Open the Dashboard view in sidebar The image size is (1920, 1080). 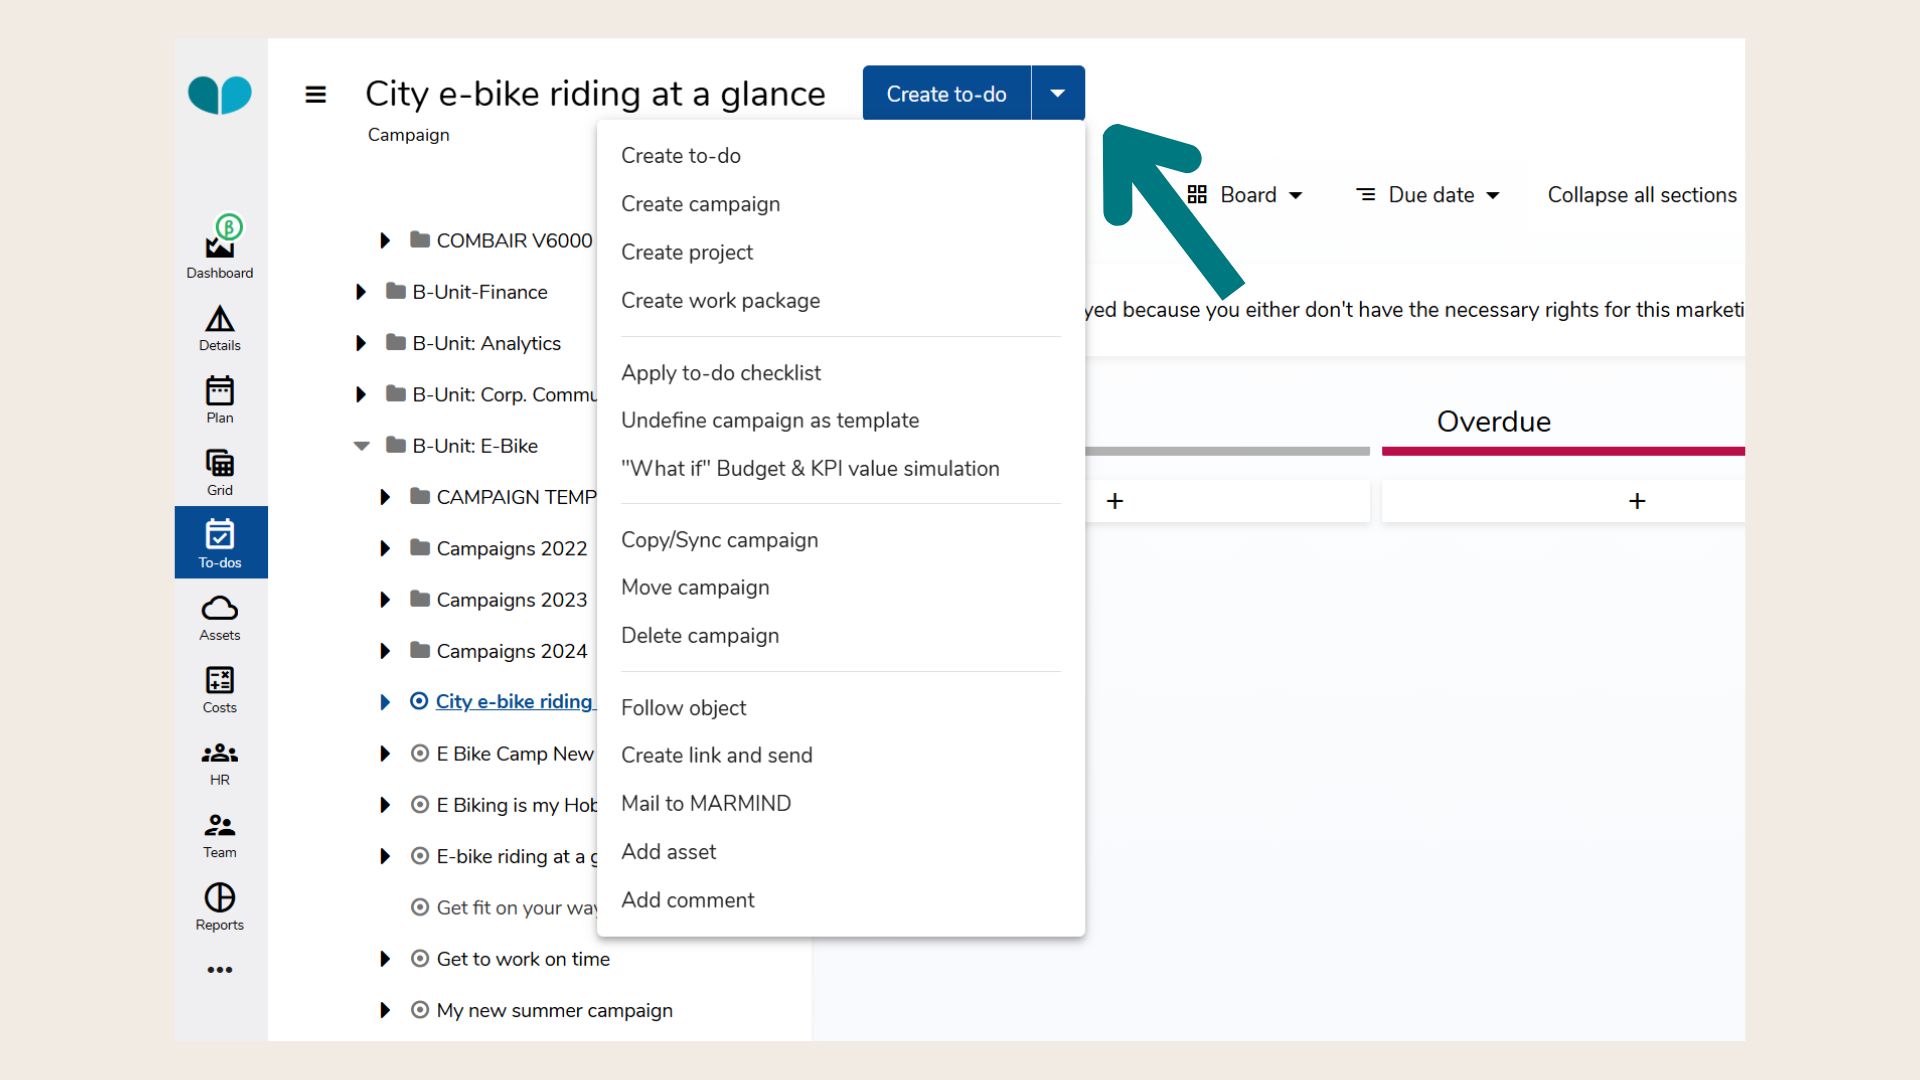(x=220, y=250)
